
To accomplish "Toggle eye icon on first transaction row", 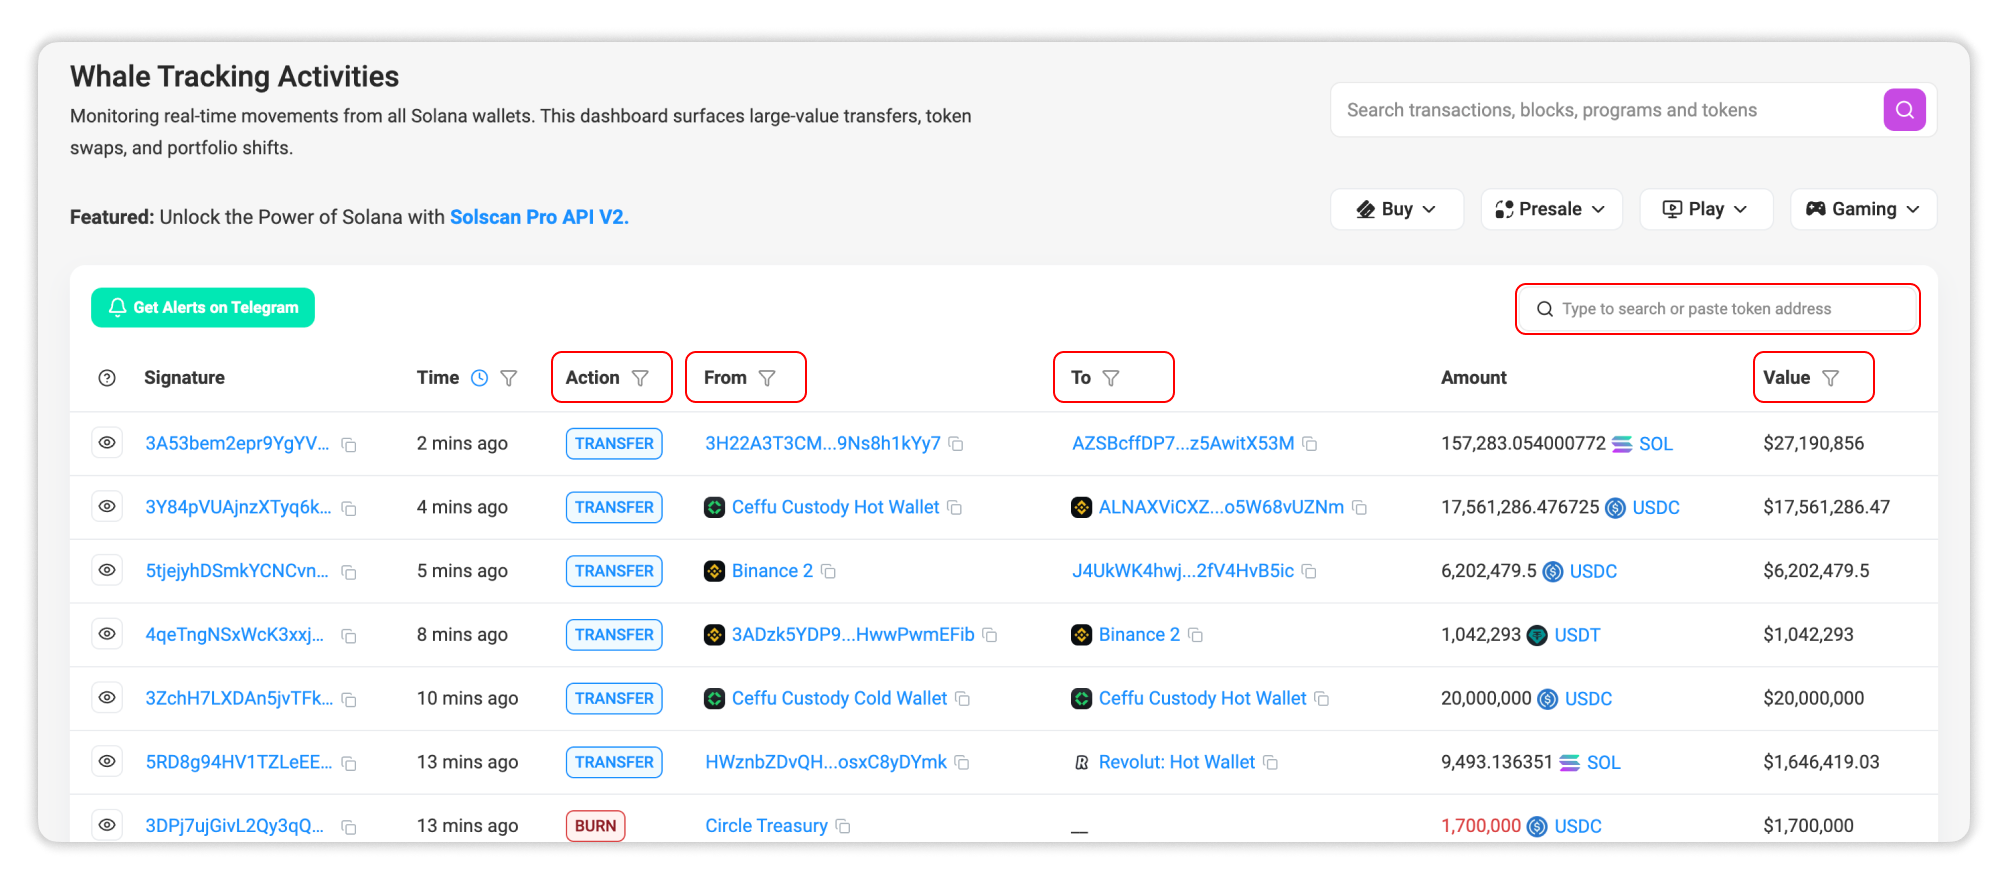I will click(107, 443).
